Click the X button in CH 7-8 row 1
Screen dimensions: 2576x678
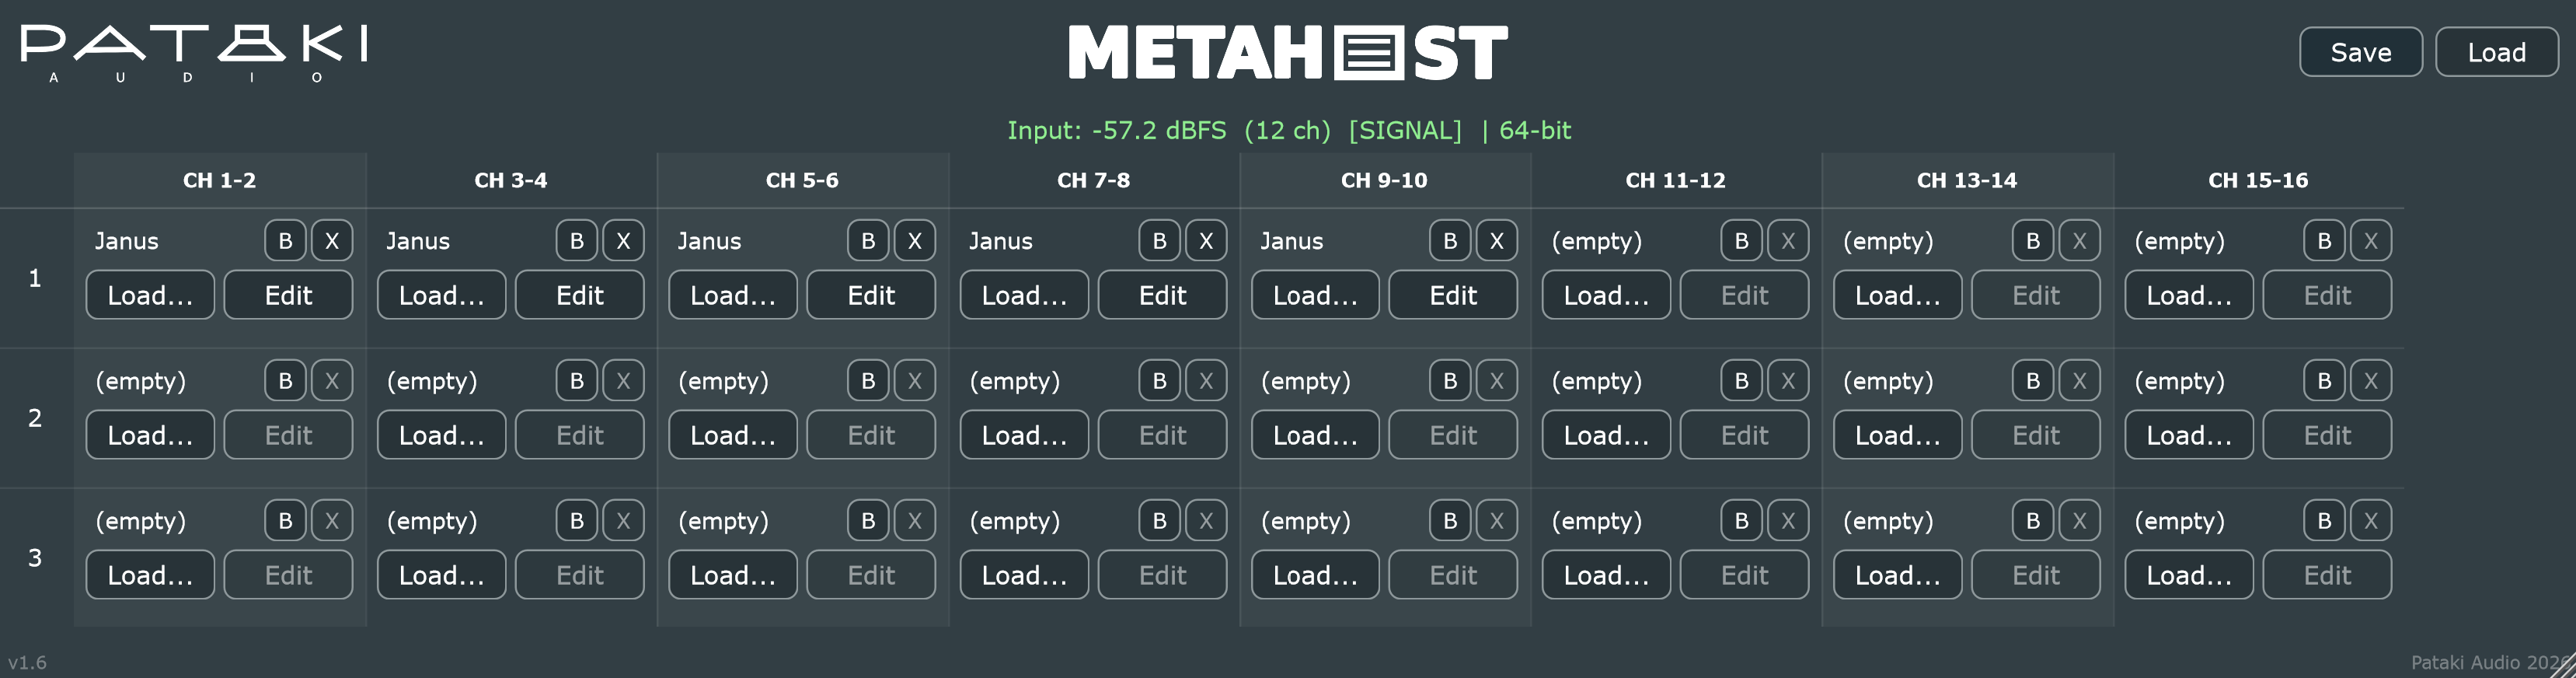coord(1206,241)
